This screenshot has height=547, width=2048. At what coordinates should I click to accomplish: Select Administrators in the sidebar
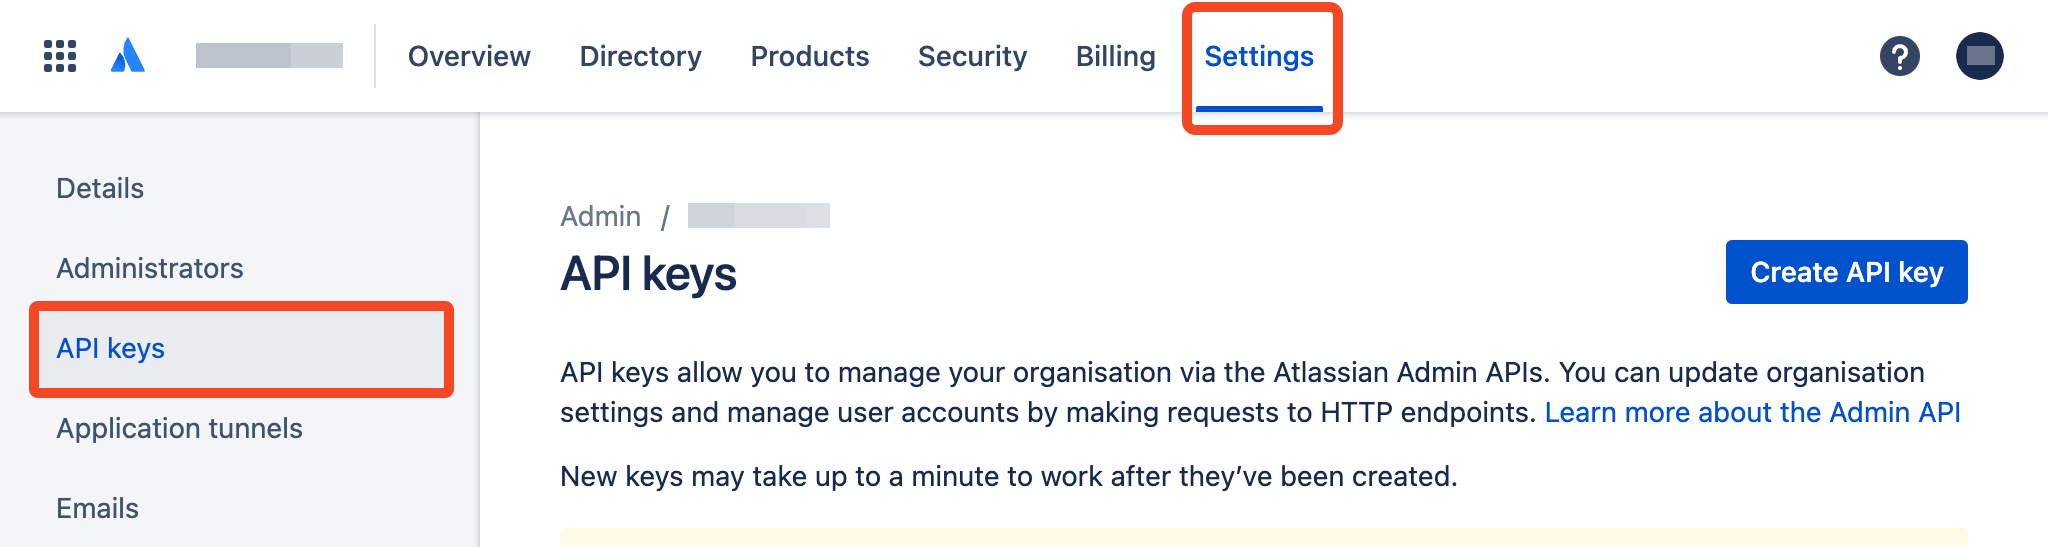(x=150, y=268)
